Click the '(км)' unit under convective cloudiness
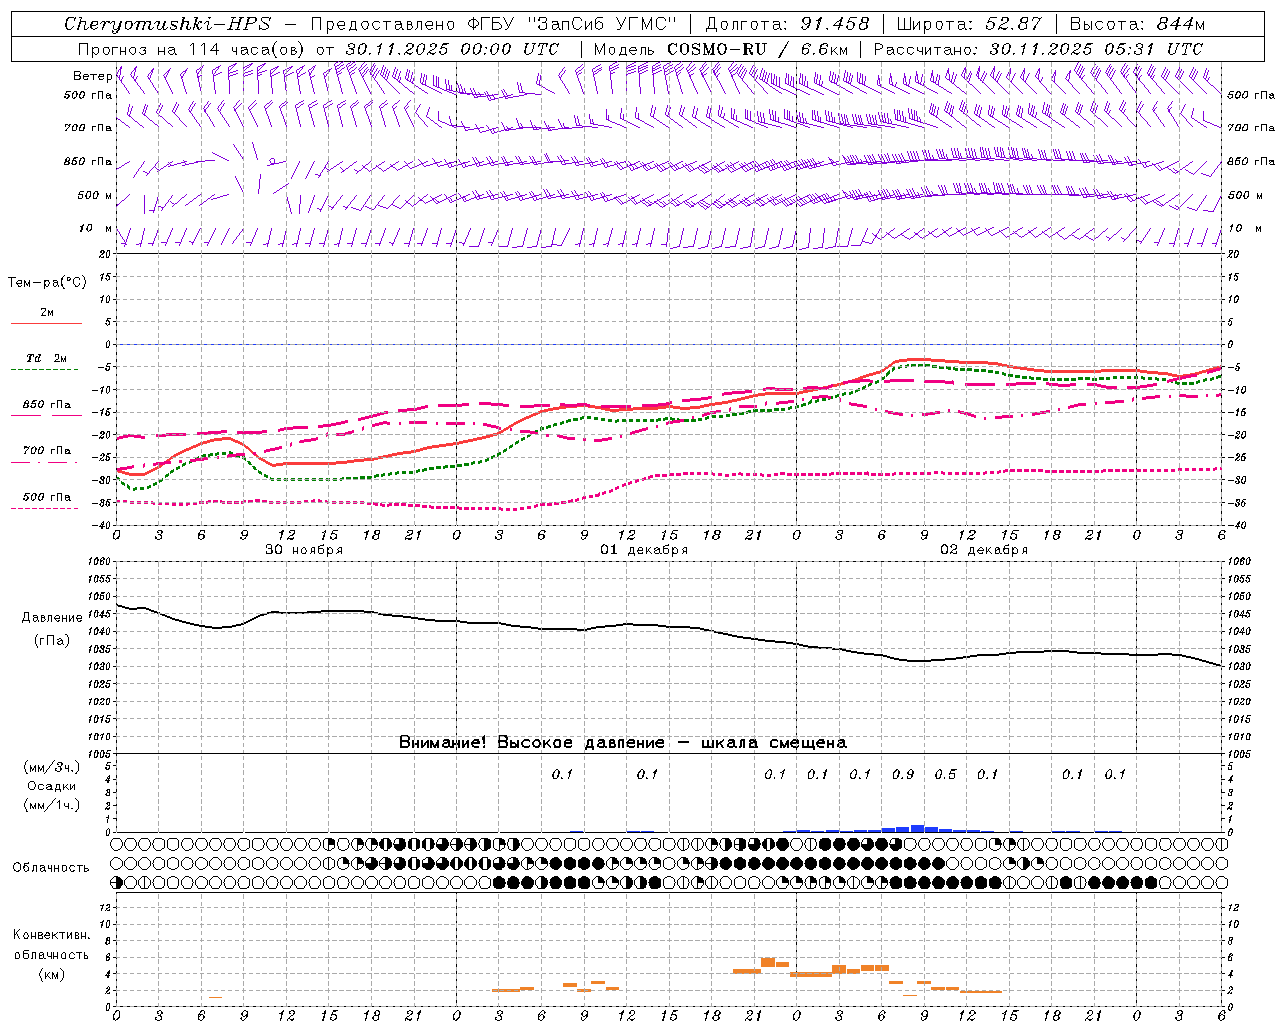 tap(51, 973)
